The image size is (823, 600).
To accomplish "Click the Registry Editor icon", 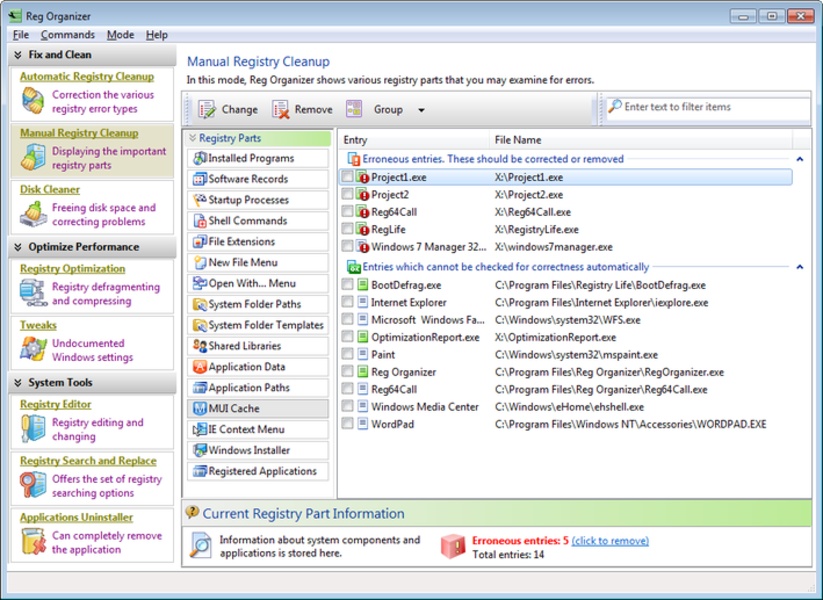I will (x=33, y=428).
